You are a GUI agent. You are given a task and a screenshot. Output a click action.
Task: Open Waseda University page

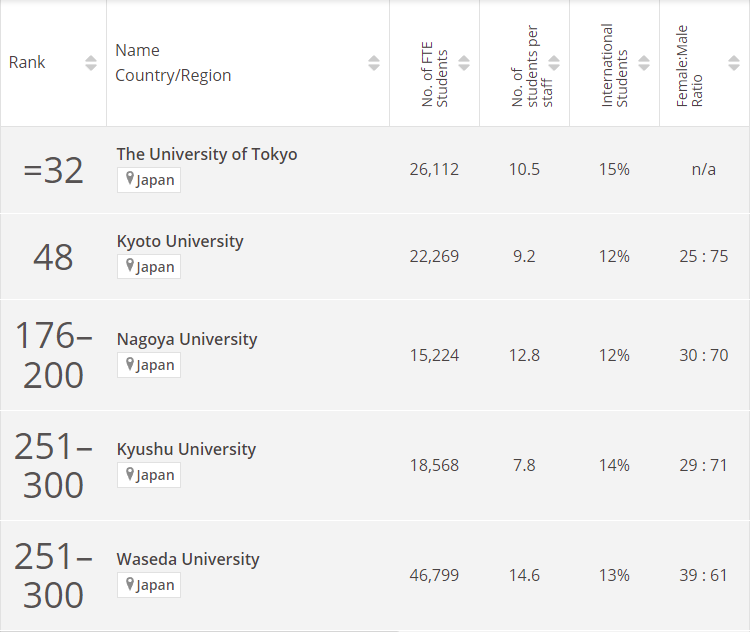pos(187,559)
